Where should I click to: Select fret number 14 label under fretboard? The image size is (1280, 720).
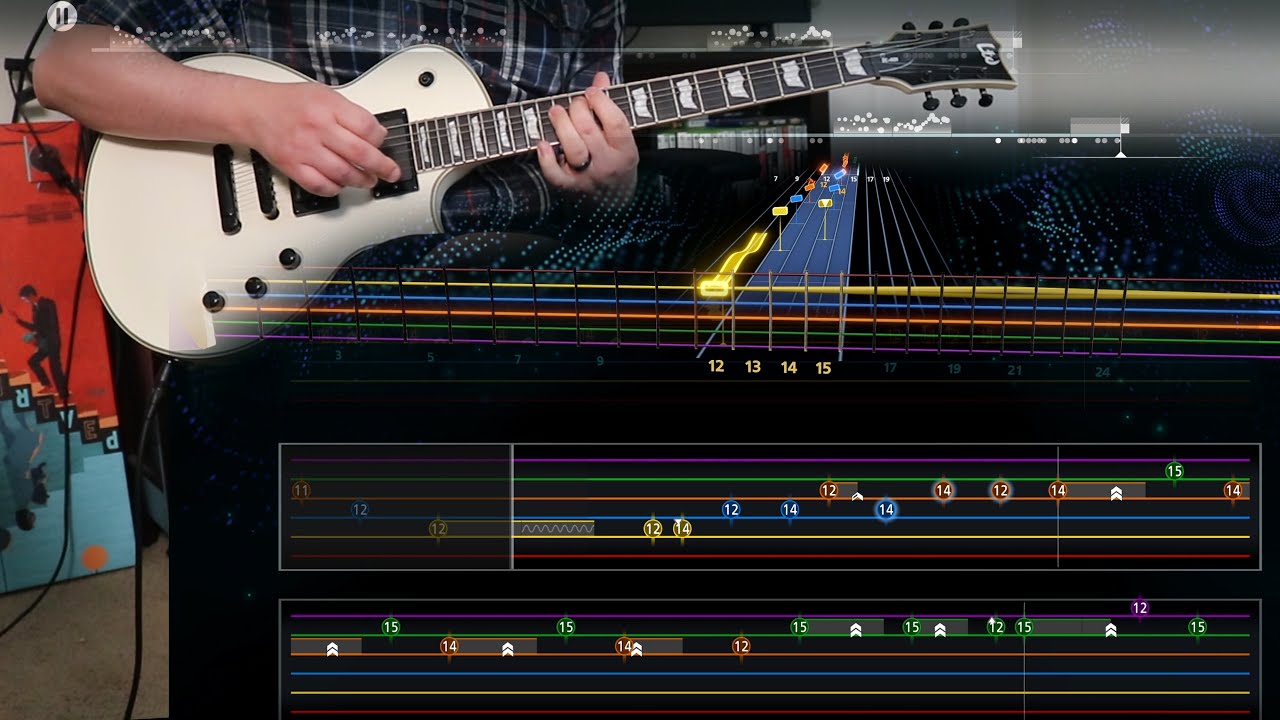pos(789,368)
